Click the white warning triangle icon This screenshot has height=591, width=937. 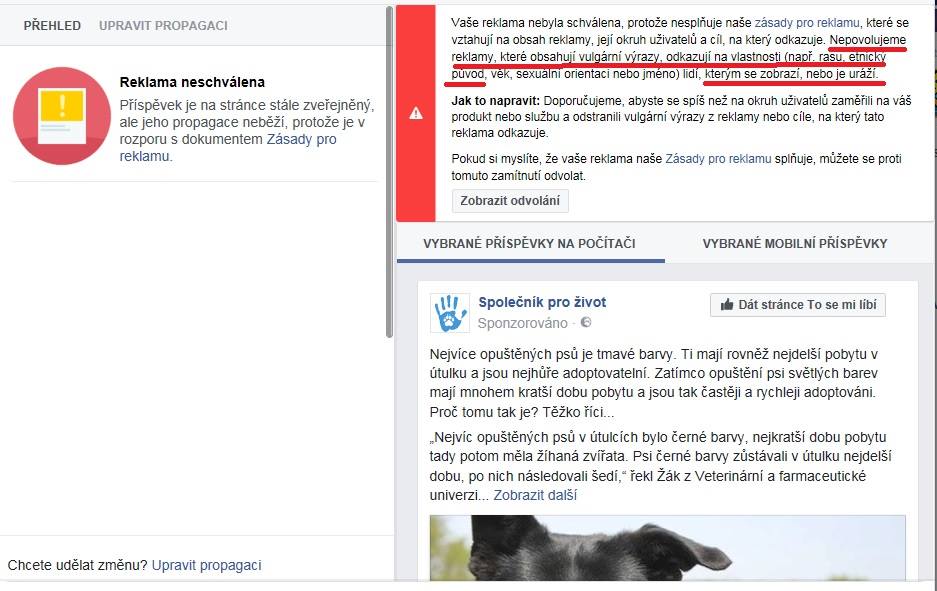coord(416,113)
